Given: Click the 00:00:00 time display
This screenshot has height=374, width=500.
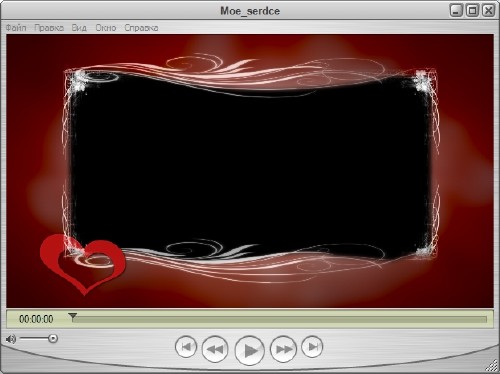Looking at the screenshot, I should (x=36, y=319).
